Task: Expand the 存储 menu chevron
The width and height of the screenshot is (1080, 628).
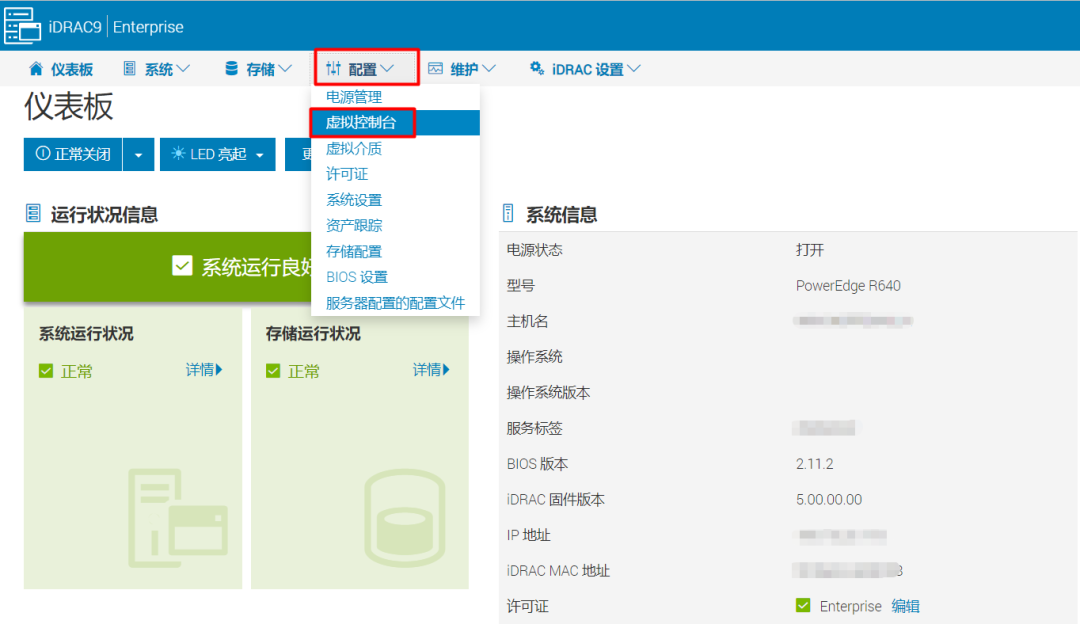Action: click(x=285, y=69)
